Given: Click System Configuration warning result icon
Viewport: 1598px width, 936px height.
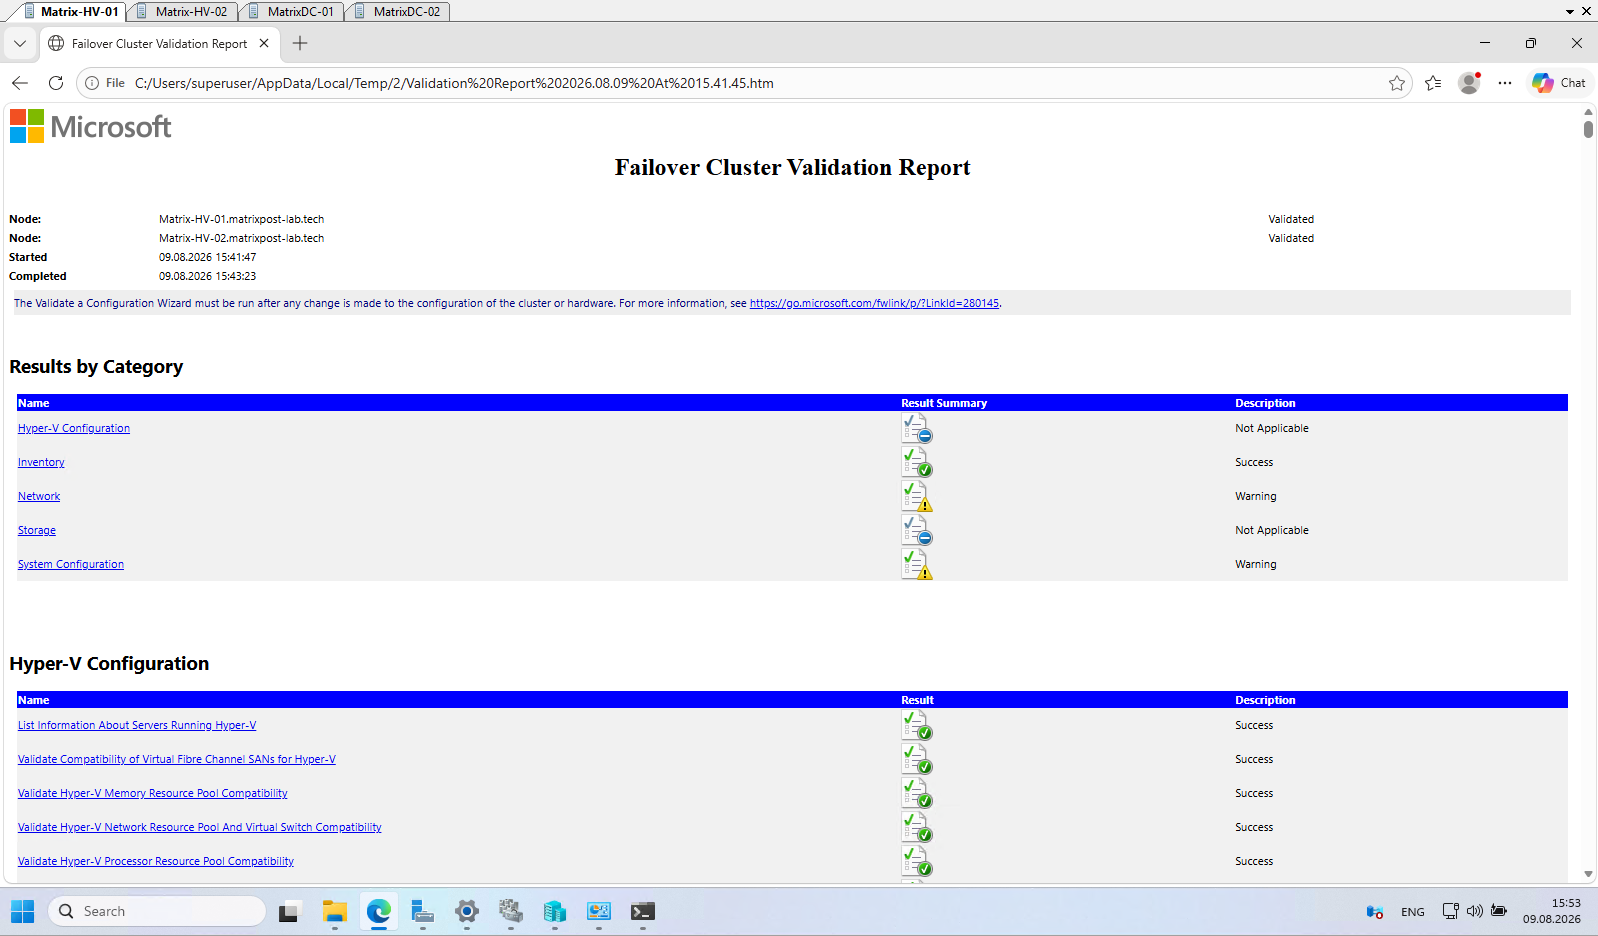Looking at the screenshot, I should tap(916, 564).
